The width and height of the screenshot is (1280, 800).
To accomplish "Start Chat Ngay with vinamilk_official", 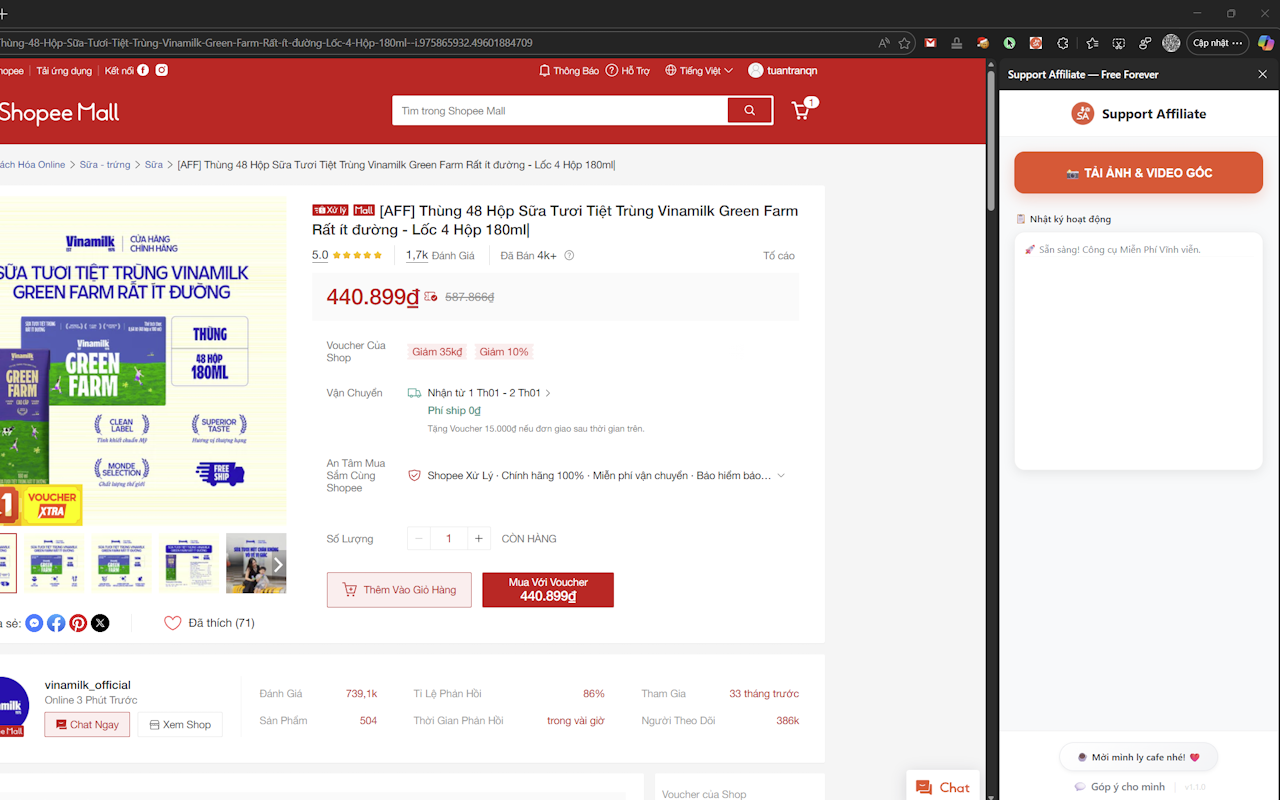I will [87, 725].
